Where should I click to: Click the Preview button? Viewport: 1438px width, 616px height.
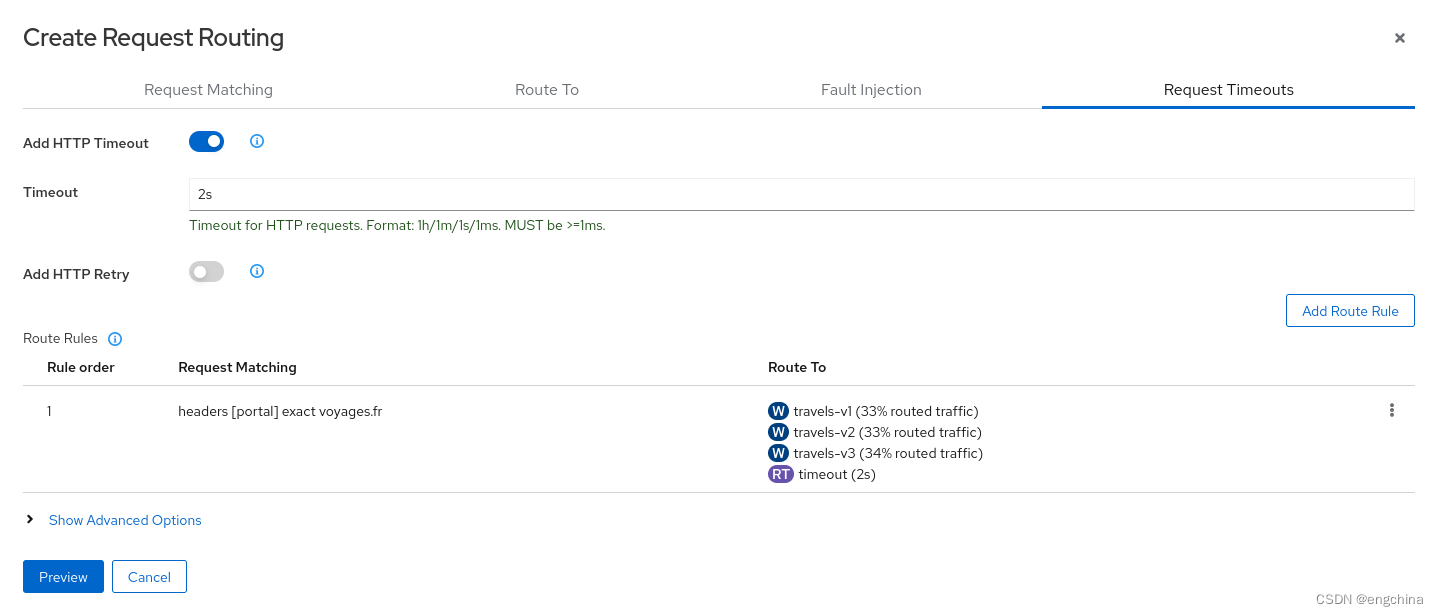pyautogui.click(x=63, y=577)
